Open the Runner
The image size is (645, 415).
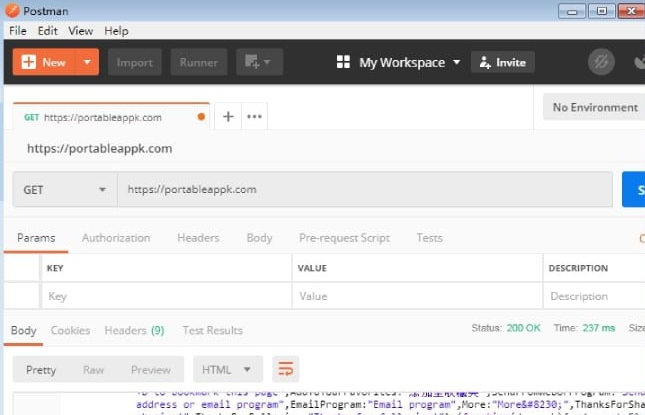click(x=199, y=62)
